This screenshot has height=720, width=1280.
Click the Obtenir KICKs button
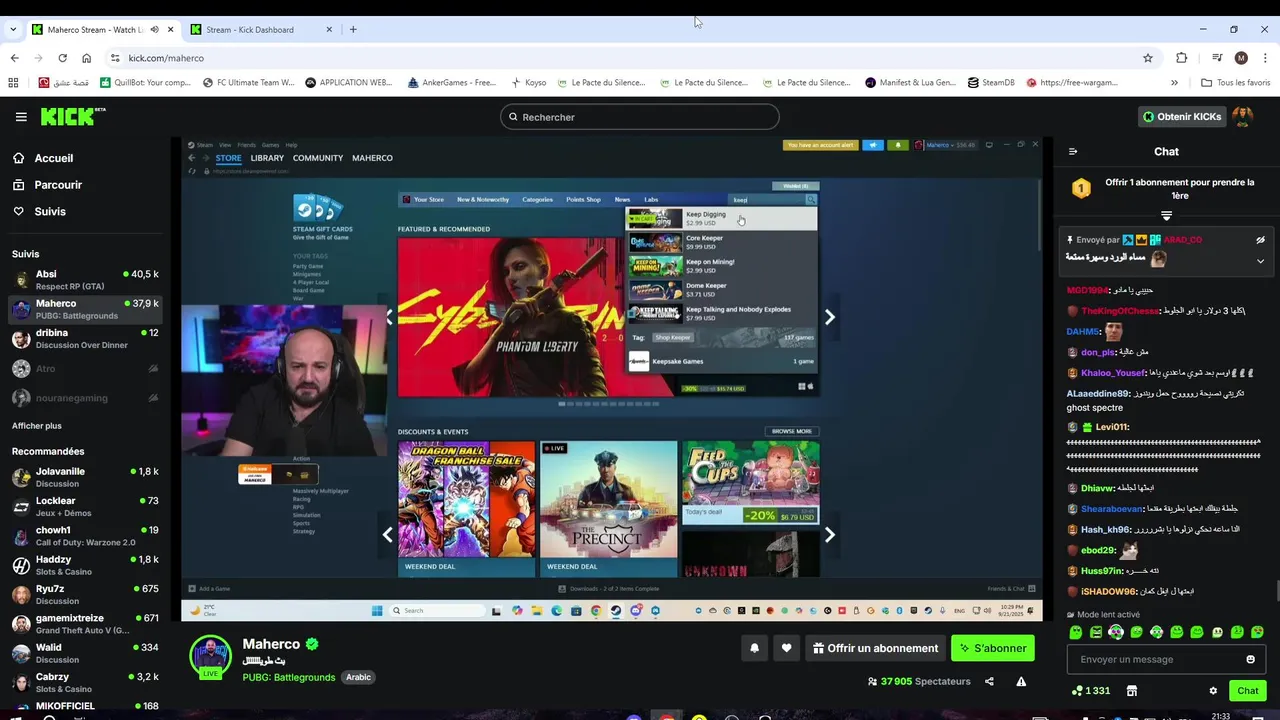point(1182,117)
